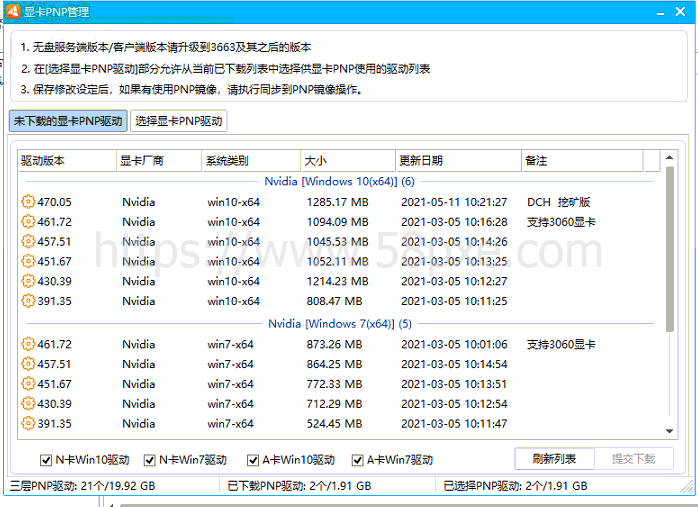Switch to the 未下载的显卡PNP驱动 tab
The width and height of the screenshot is (698, 507).
point(68,121)
